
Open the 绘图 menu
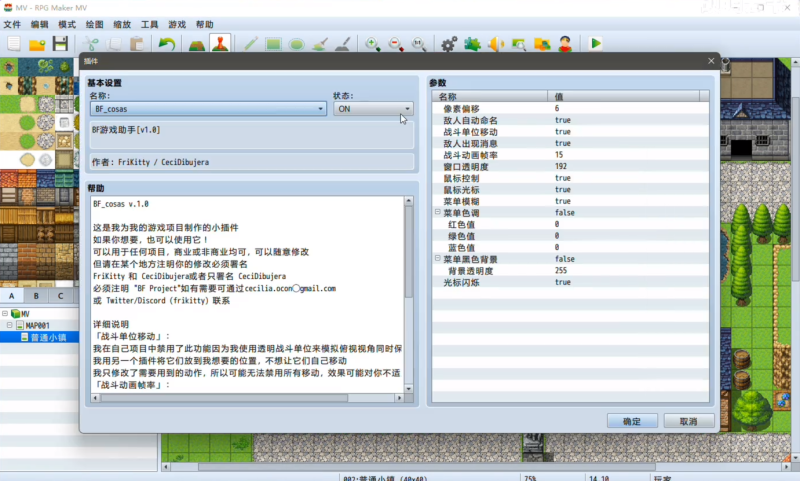[94, 24]
